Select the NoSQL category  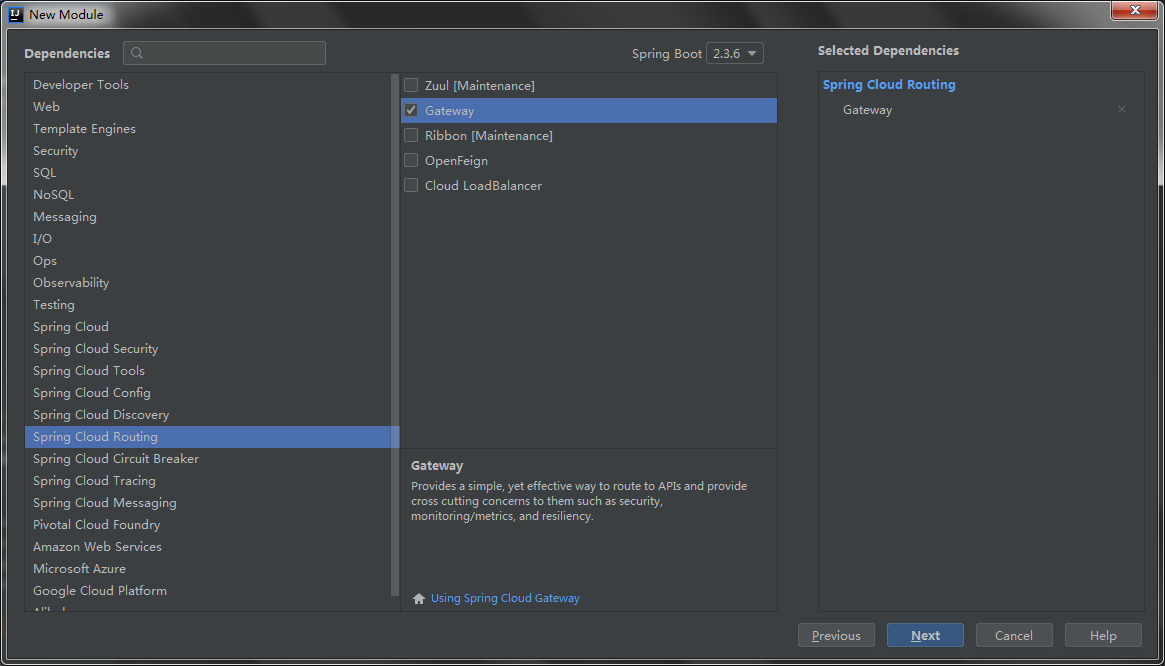tap(208, 195)
